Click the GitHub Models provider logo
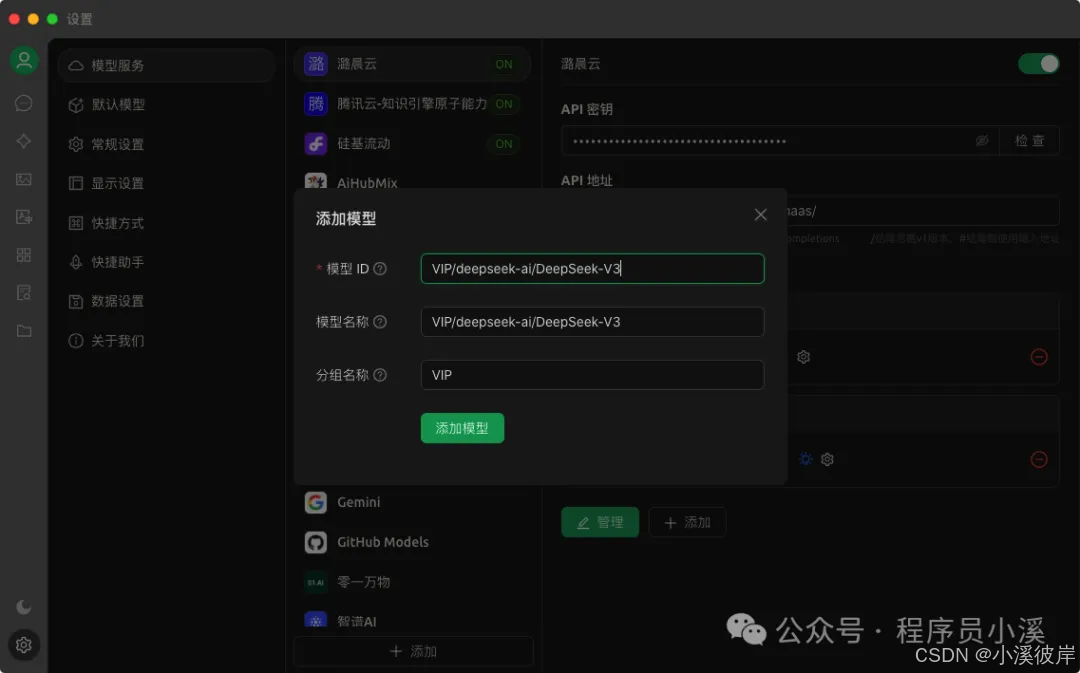This screenshot has height=673, width=1080. click(316, 542)
